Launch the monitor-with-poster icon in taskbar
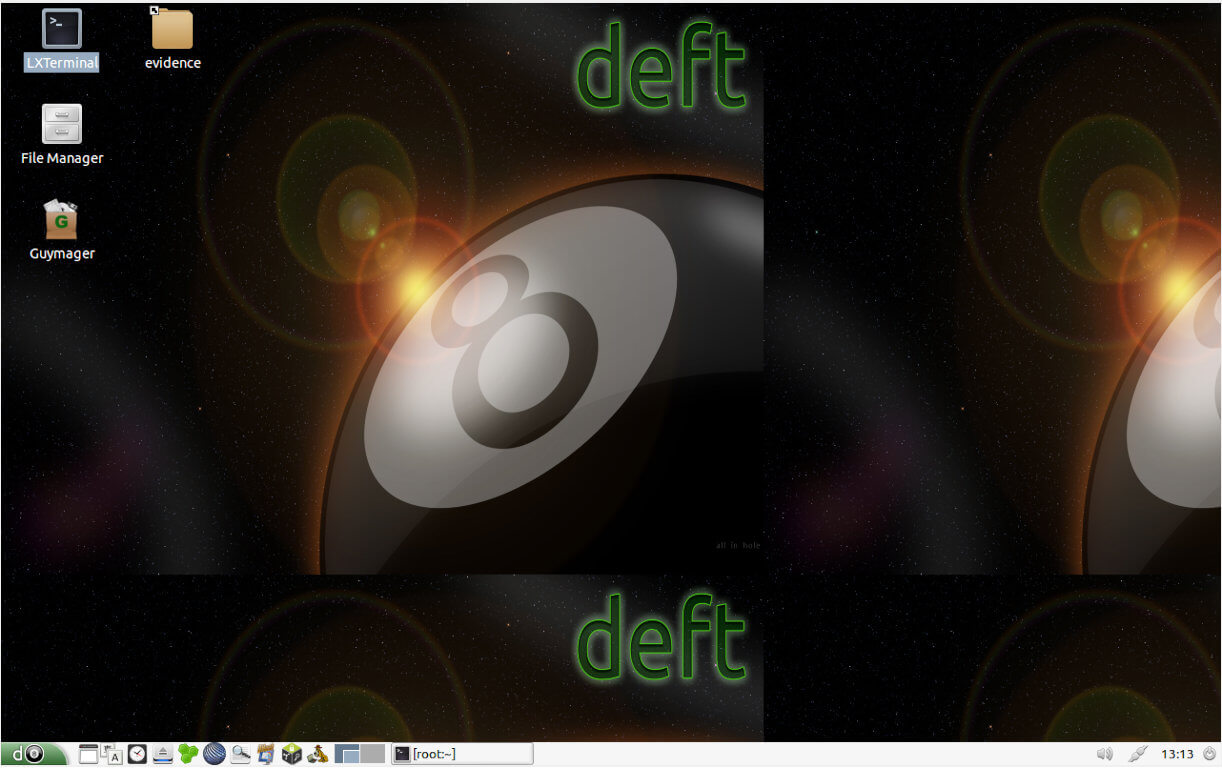This screenshot has width=1222, height=768. coord(265,754)
